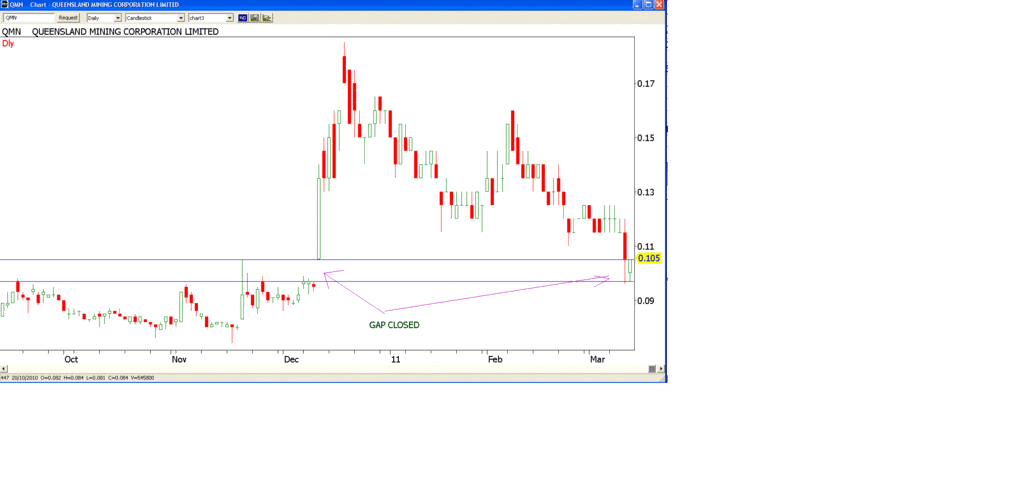Click the 0.15 price axis label
1024x504 pixels.
(x=645, y=138)
